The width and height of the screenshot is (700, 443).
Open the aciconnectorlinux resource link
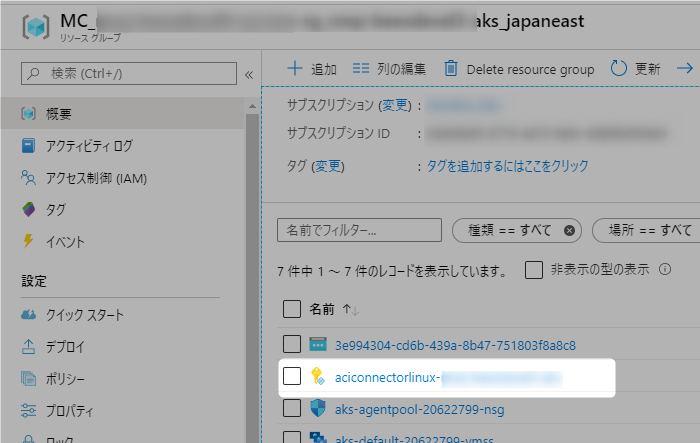pyautogui.click(x=448, y=378)
